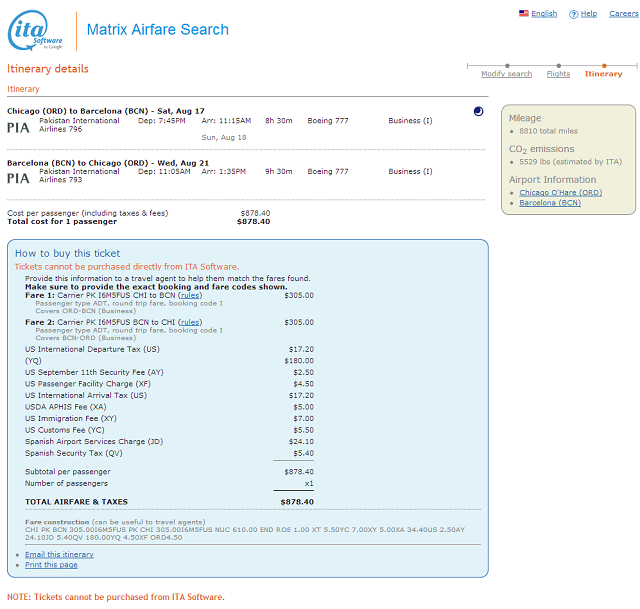This screenshot has height=609, width=640.
Task: Open the Careers link
Action: point(624,13)
